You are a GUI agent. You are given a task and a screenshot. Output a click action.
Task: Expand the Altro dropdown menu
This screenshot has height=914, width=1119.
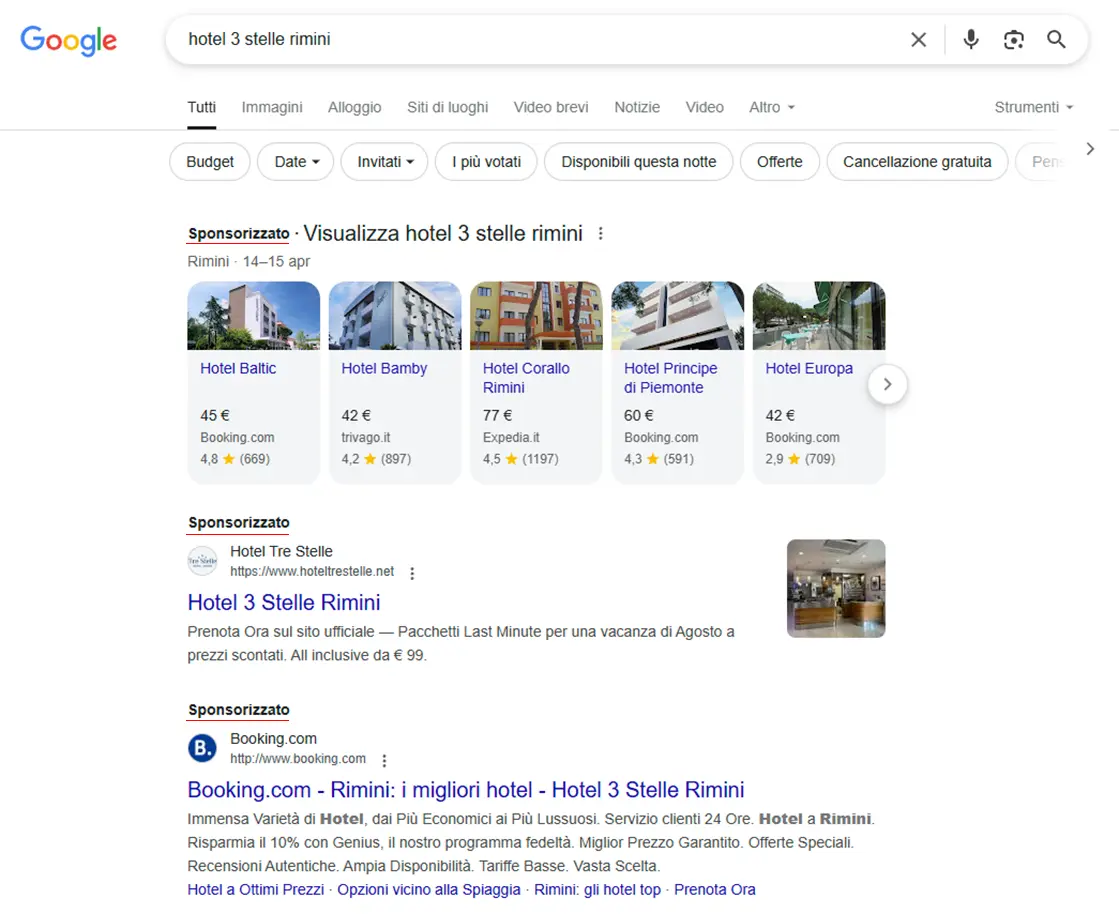point(771,107)
